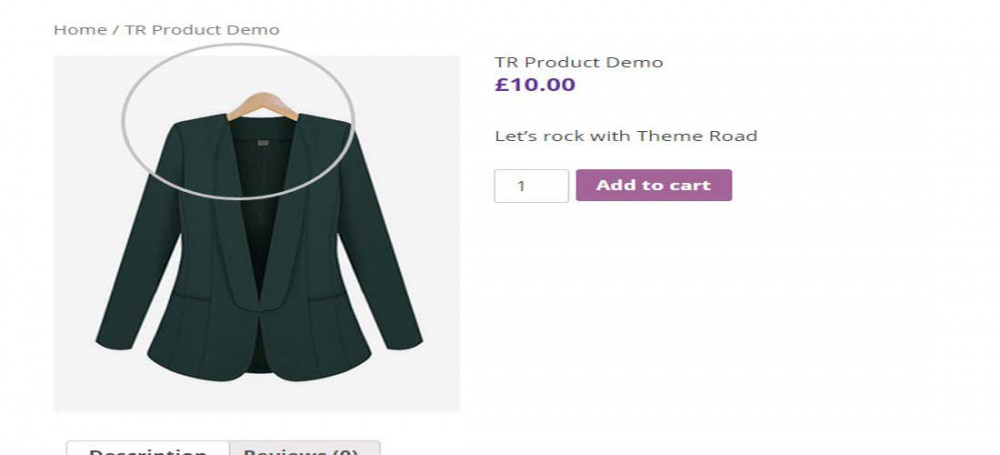Add the product to cart

pyautogui.click(x=654, y=185)
